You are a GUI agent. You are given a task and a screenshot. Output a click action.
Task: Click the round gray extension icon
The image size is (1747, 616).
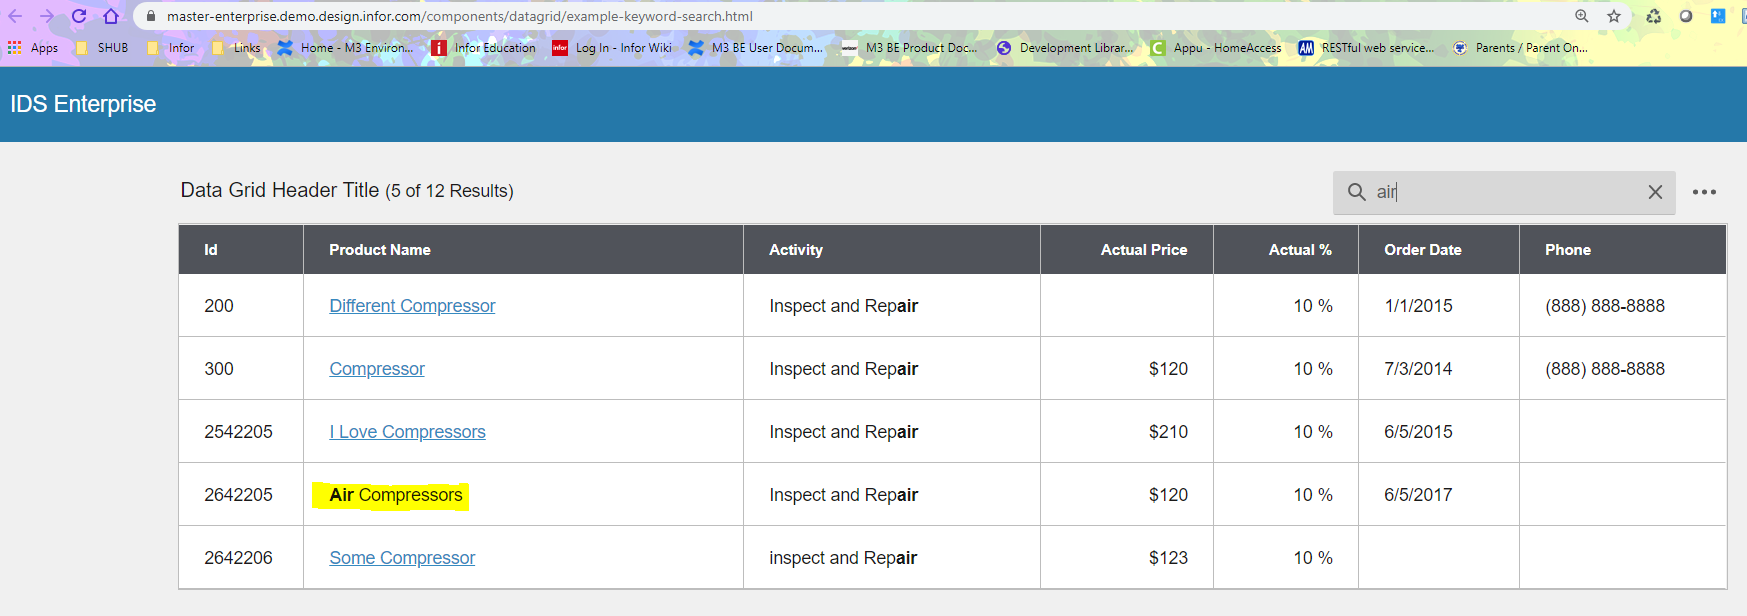tap(1686, 16)
